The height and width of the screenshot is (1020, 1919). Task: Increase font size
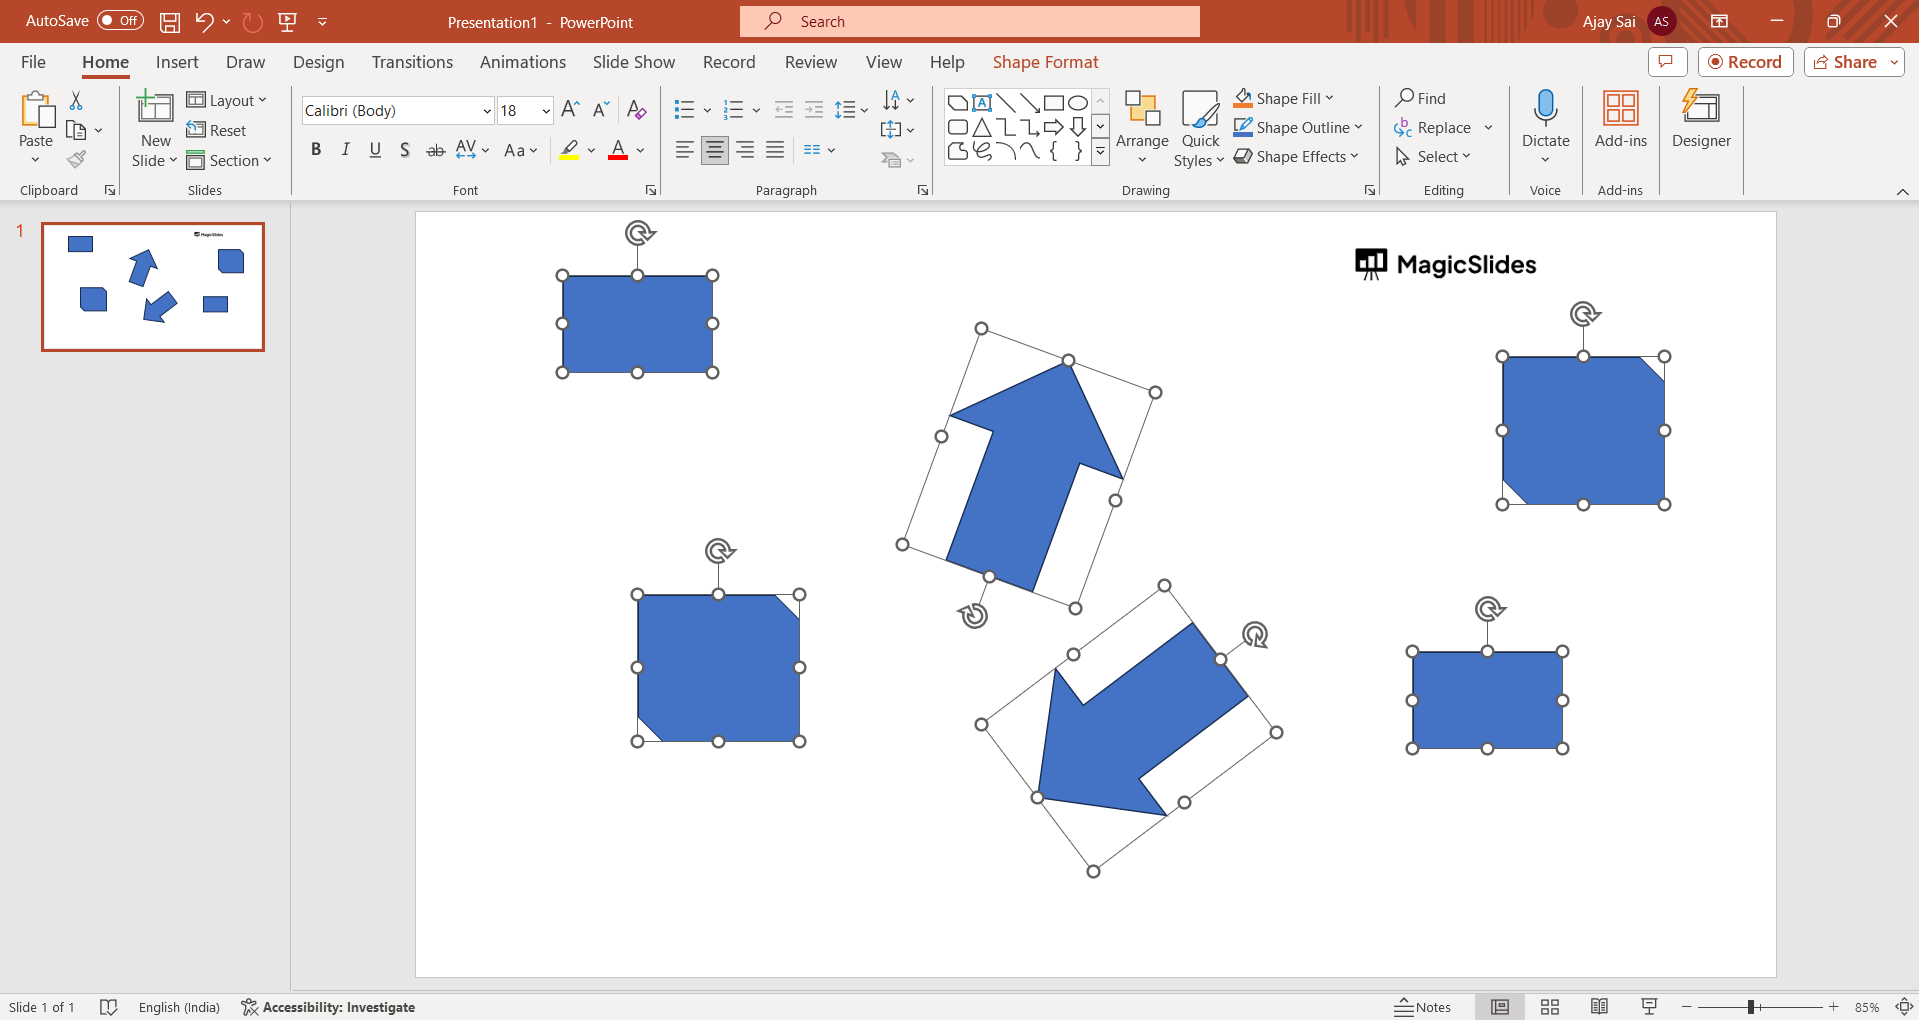pos(570,110)
